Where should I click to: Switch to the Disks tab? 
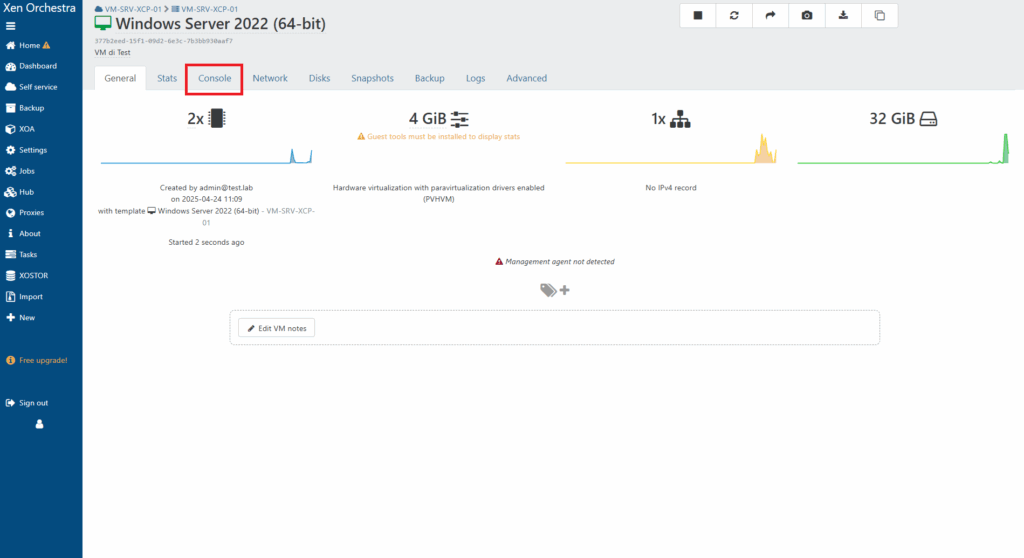(319, 78)
